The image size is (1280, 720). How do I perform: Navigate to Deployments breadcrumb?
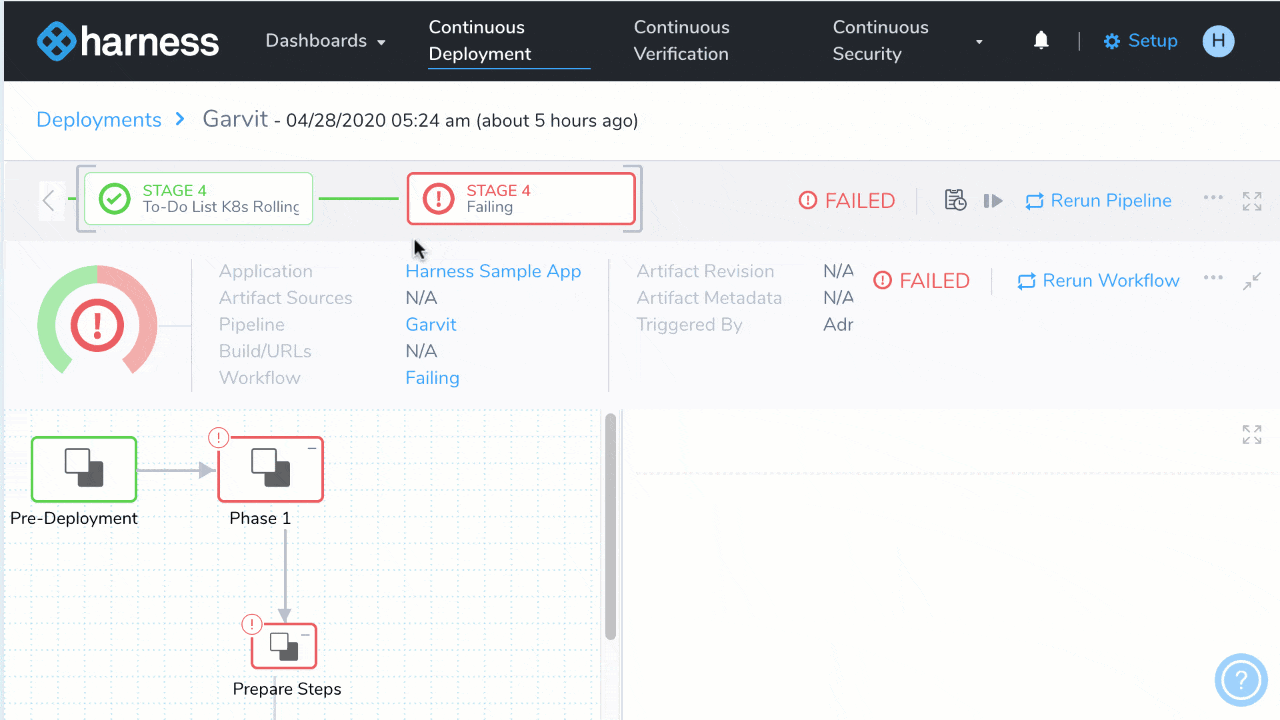(x=99, y=120)
